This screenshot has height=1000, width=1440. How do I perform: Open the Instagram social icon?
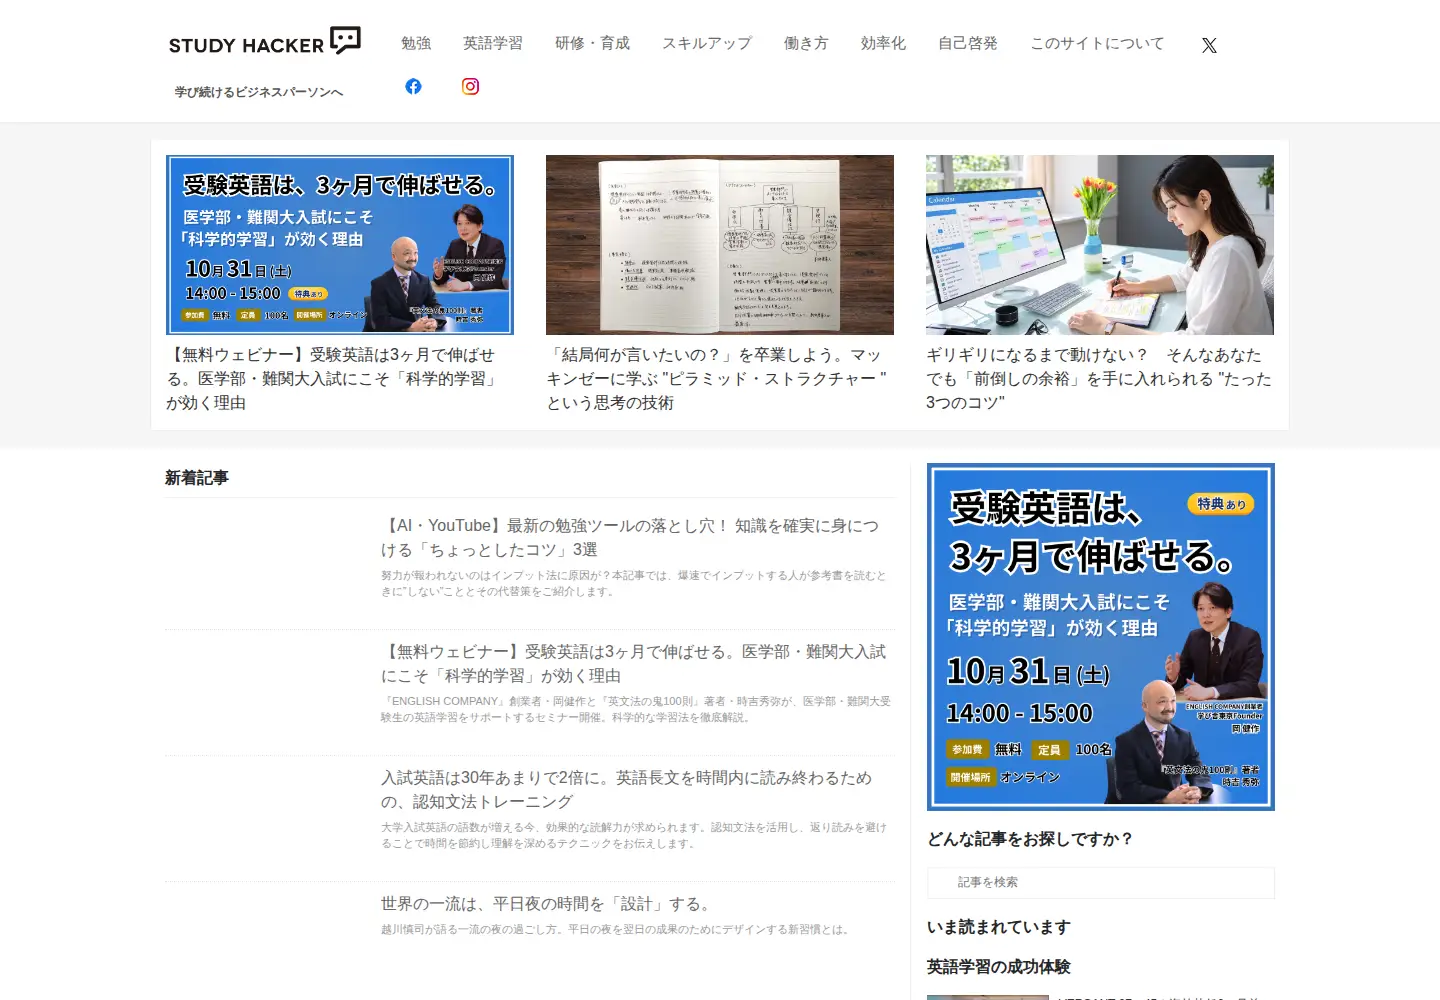pyautogui.click(x=470, y=86)
